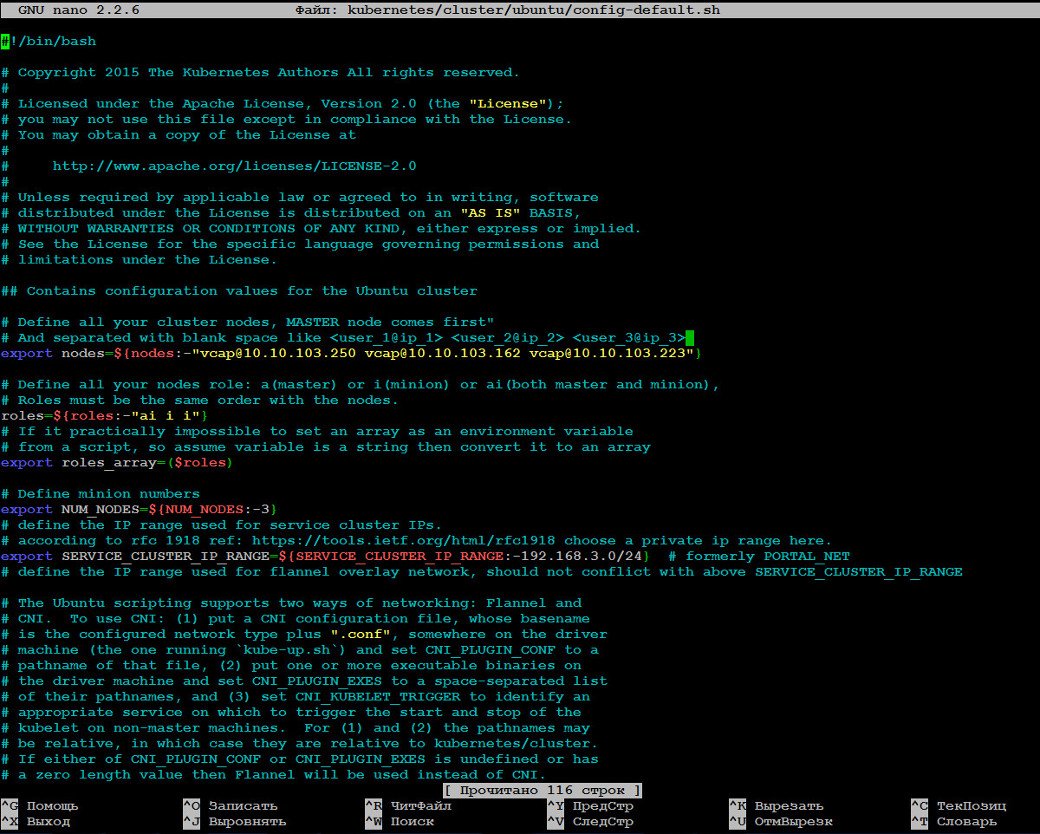Click the ^J Выровнять justify shortcut
The image size is (1040, 834).
235,821
